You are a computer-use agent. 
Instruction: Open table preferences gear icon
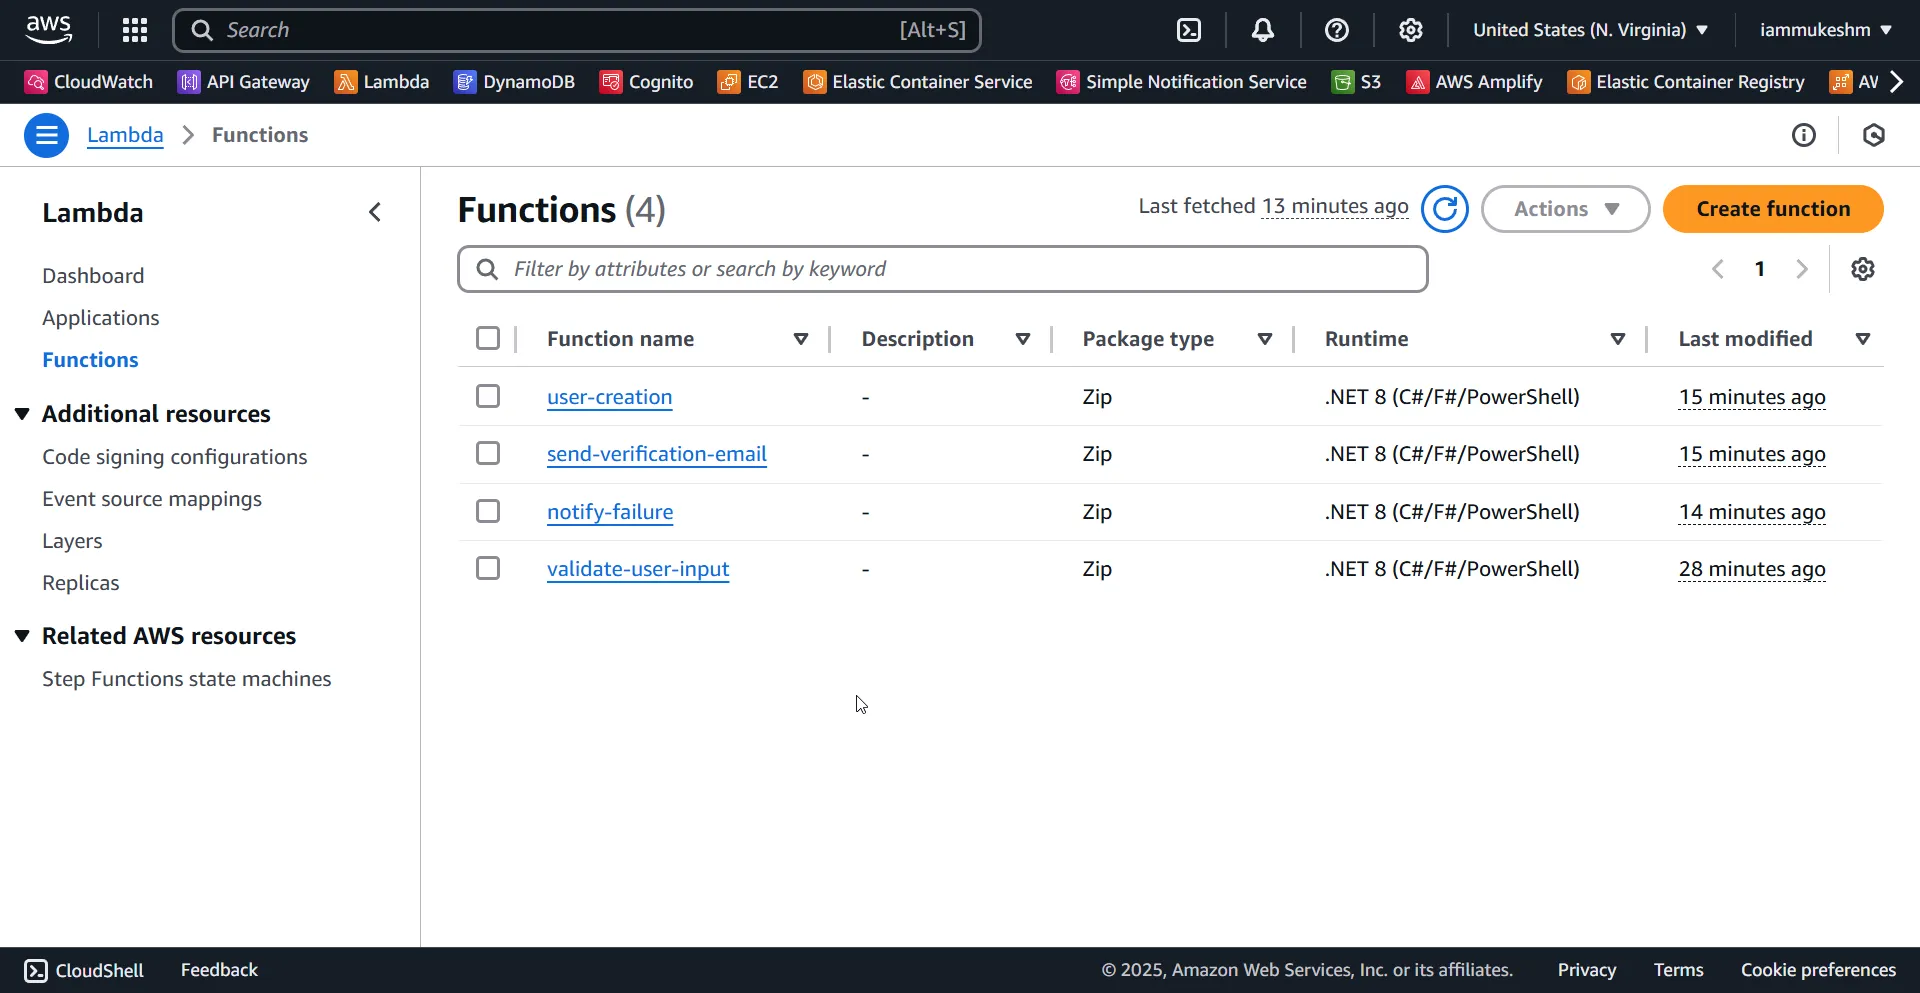1862,269
